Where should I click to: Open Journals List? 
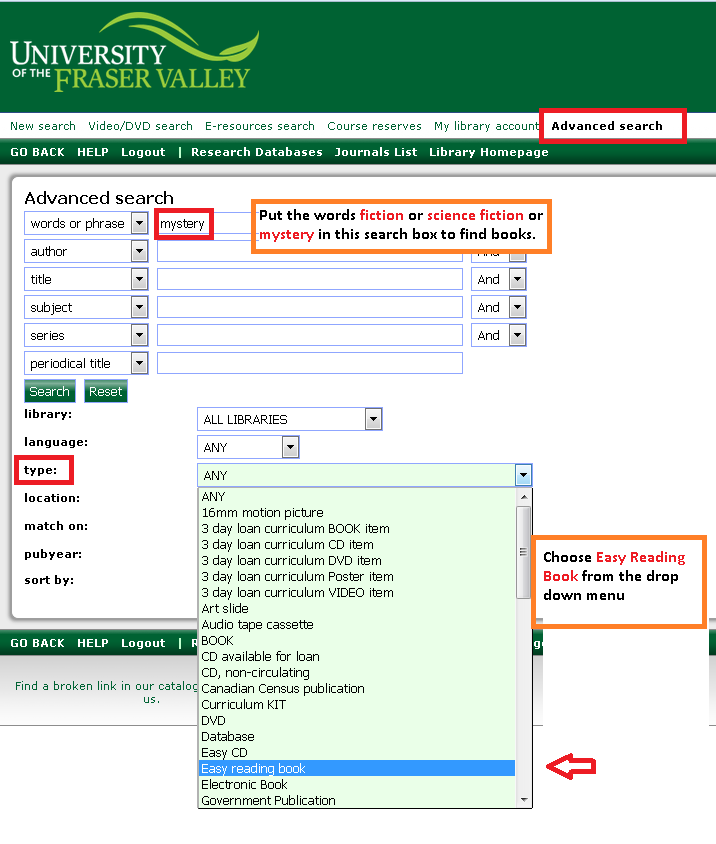click(376, 152)
